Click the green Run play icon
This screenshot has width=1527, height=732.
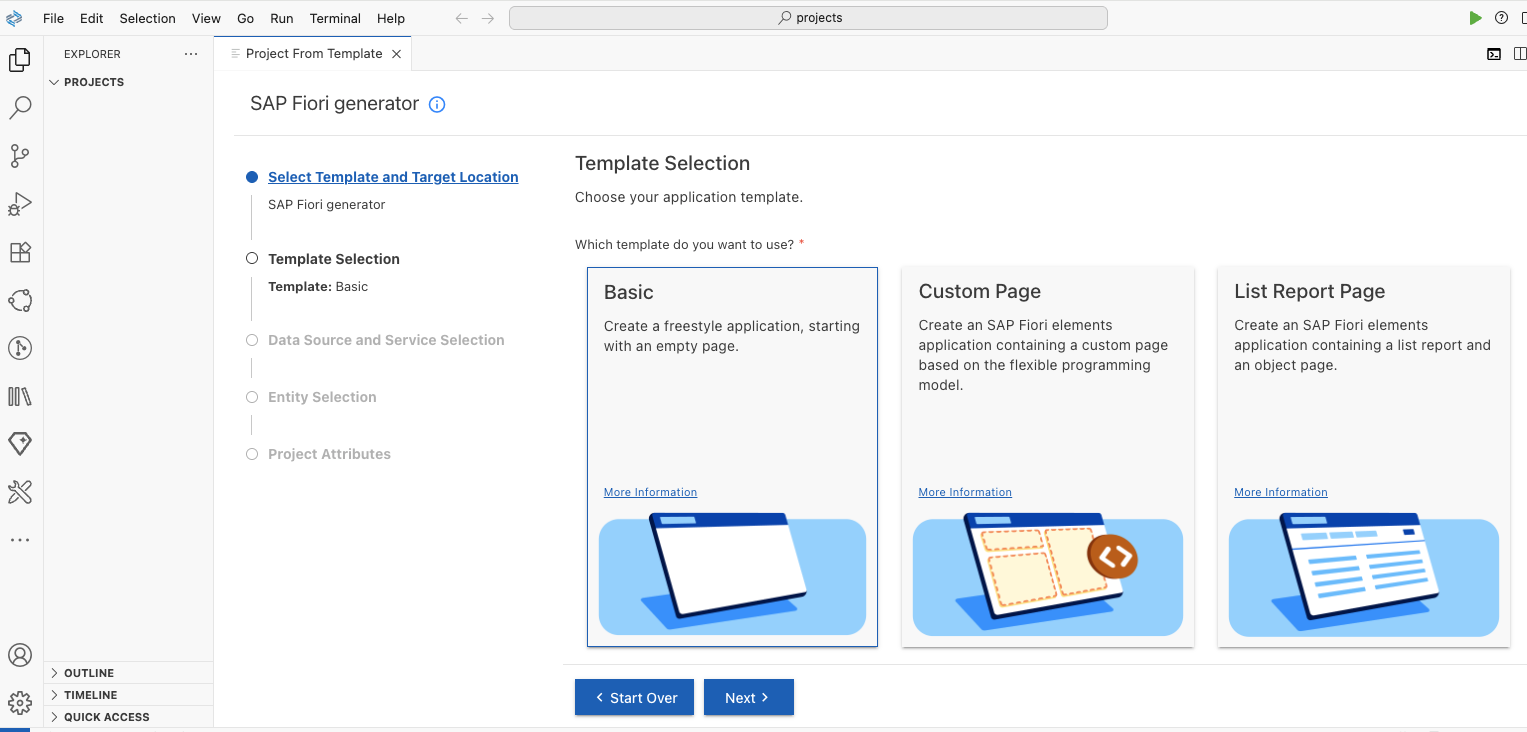(x=1475, y=18)
